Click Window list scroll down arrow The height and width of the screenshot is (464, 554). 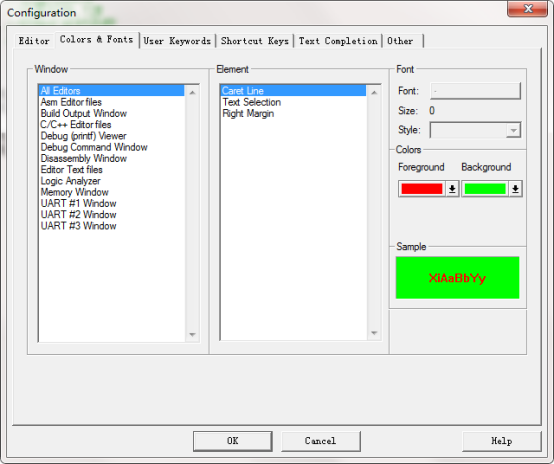[192, 334]
